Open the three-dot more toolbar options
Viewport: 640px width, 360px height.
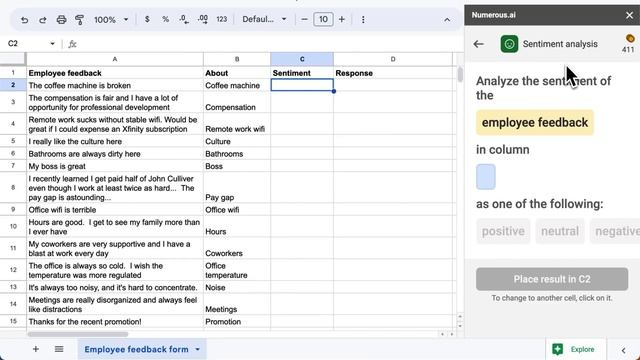pyautogui.click(x=363, y=20)
